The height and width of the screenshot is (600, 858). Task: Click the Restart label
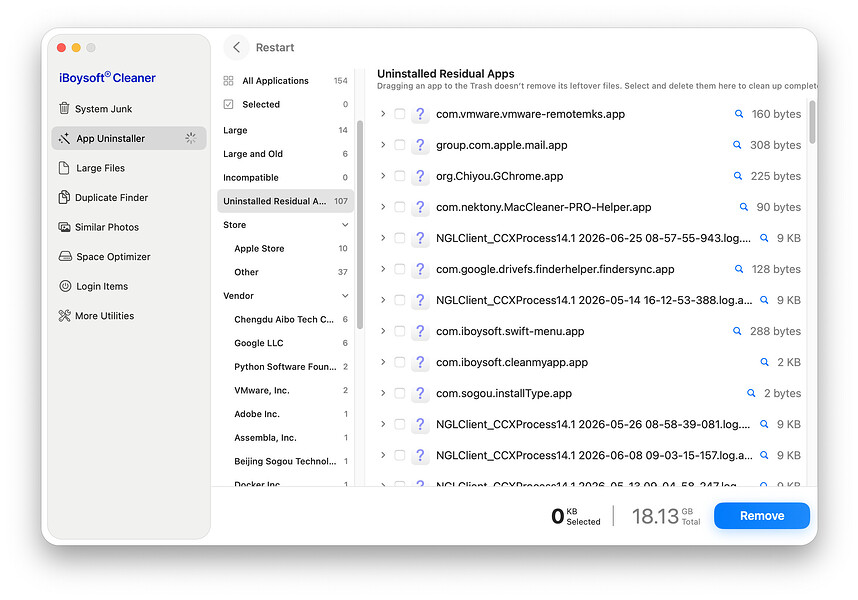click(x=275, y=48)
